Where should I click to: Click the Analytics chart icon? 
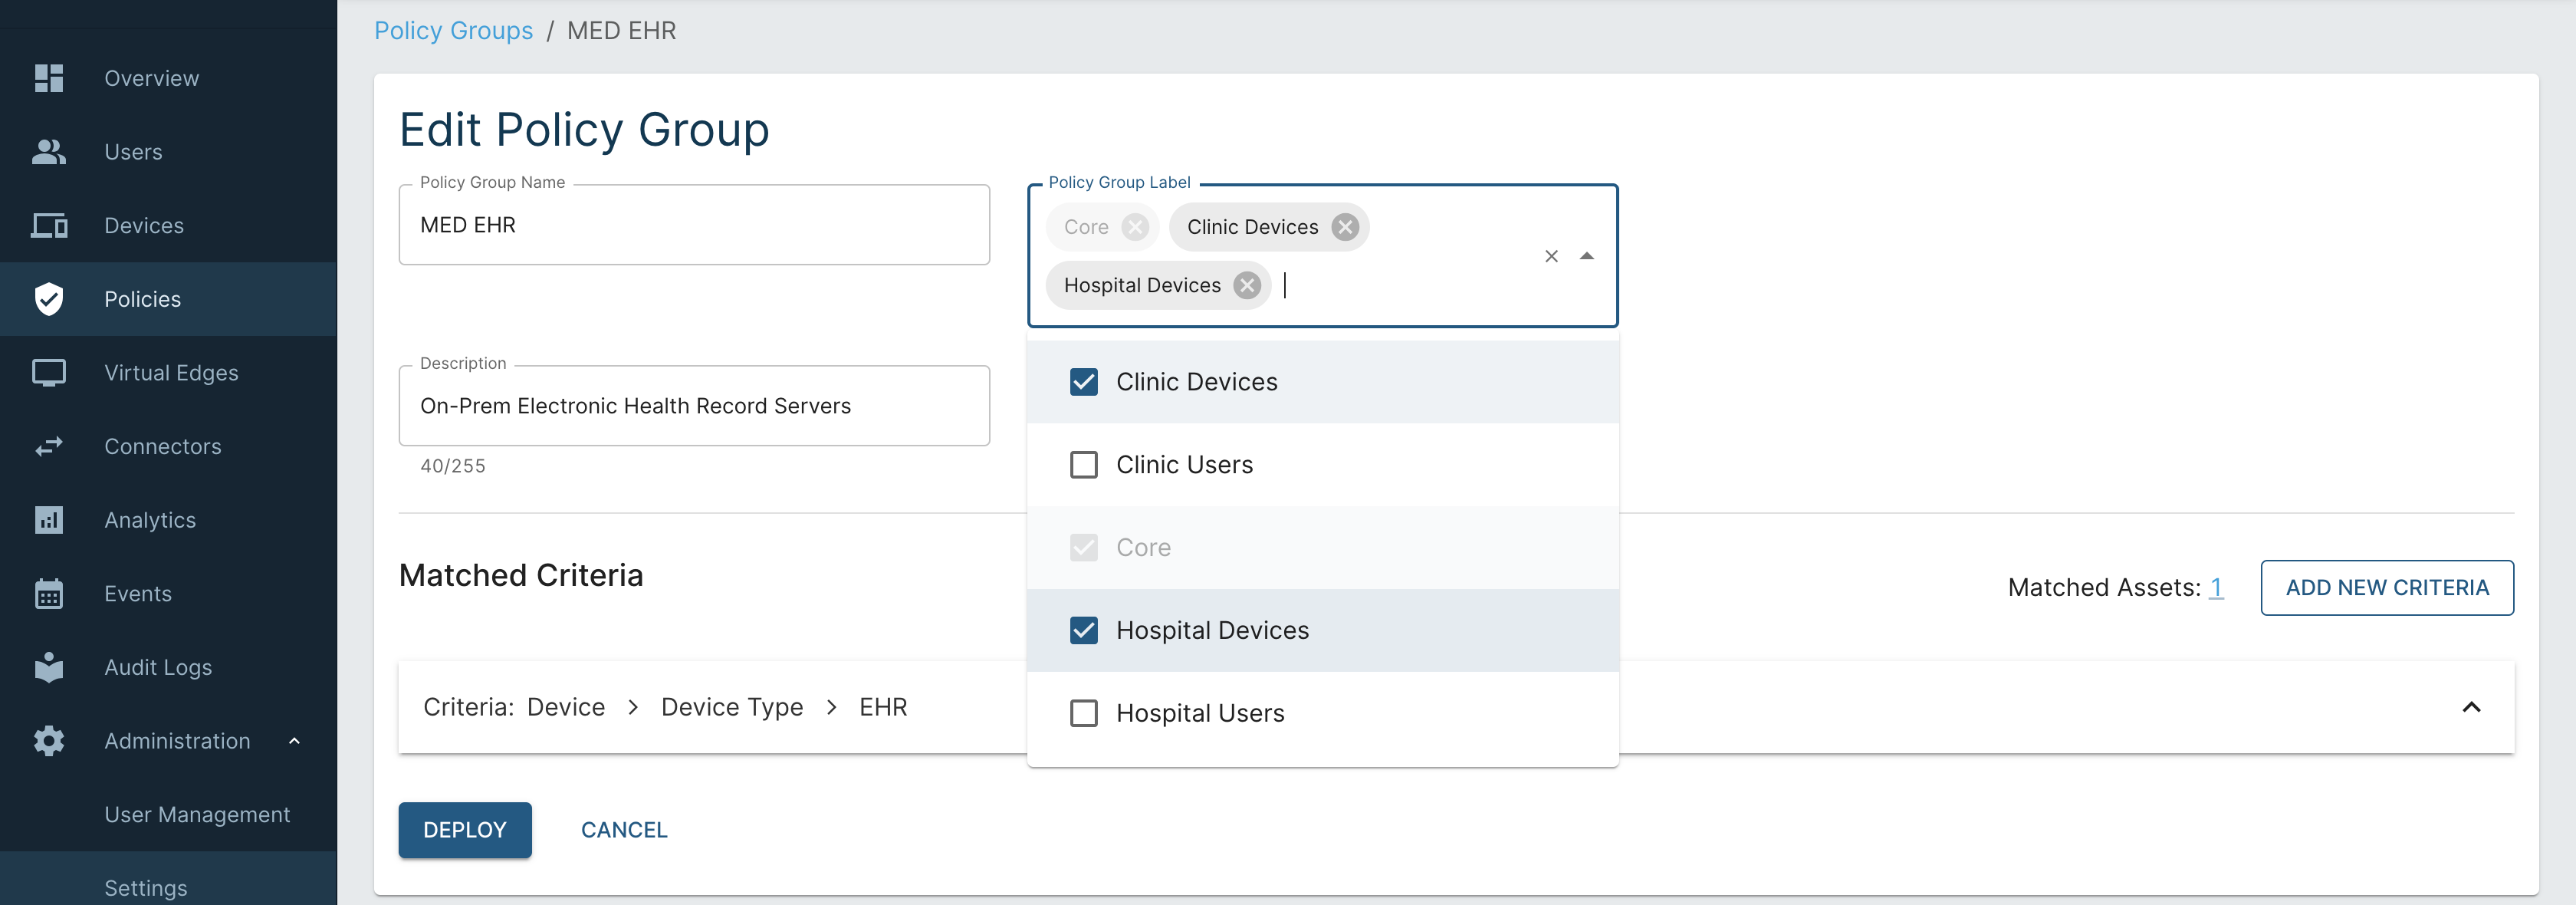coord(48,520)
